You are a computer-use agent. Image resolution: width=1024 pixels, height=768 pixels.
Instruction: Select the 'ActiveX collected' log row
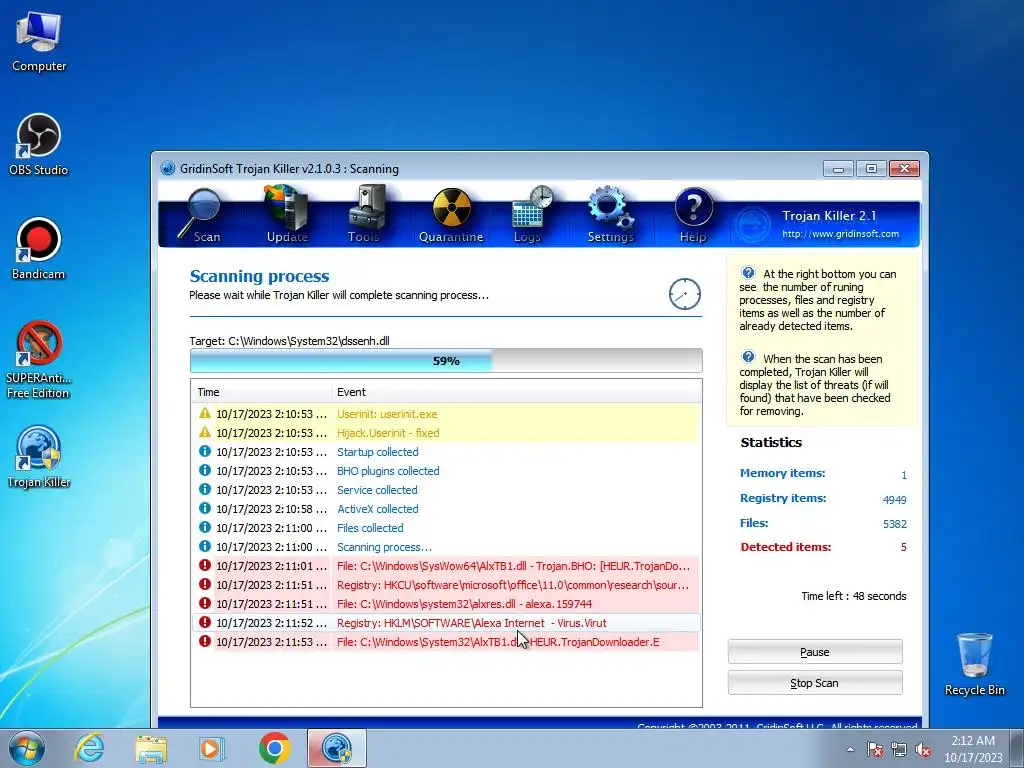446,509
